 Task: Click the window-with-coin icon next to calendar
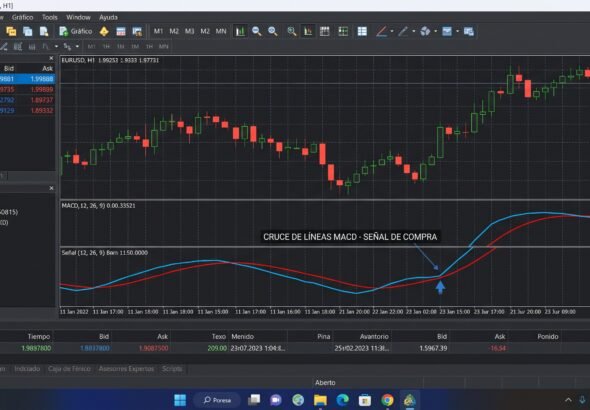tap(137, 31)
